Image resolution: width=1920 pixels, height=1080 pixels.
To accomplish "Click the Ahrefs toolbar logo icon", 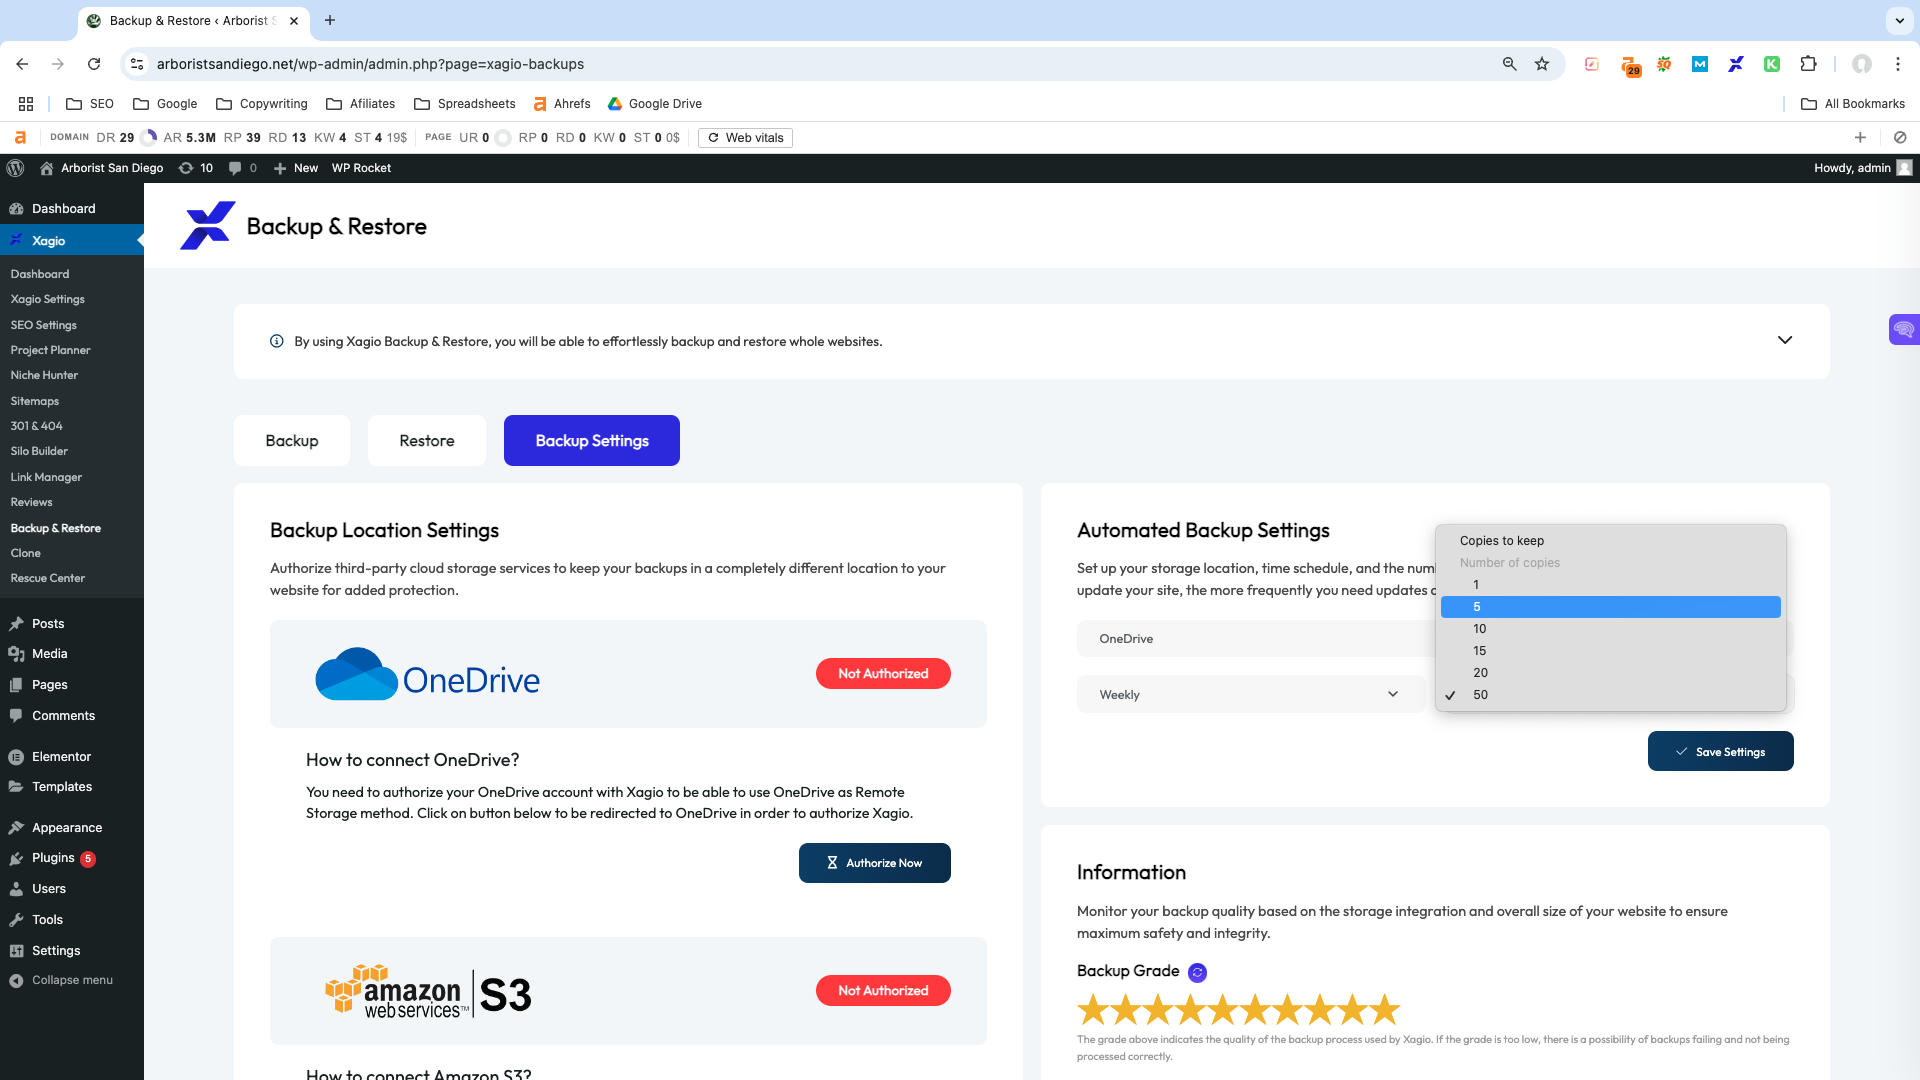I will (20, 138).
